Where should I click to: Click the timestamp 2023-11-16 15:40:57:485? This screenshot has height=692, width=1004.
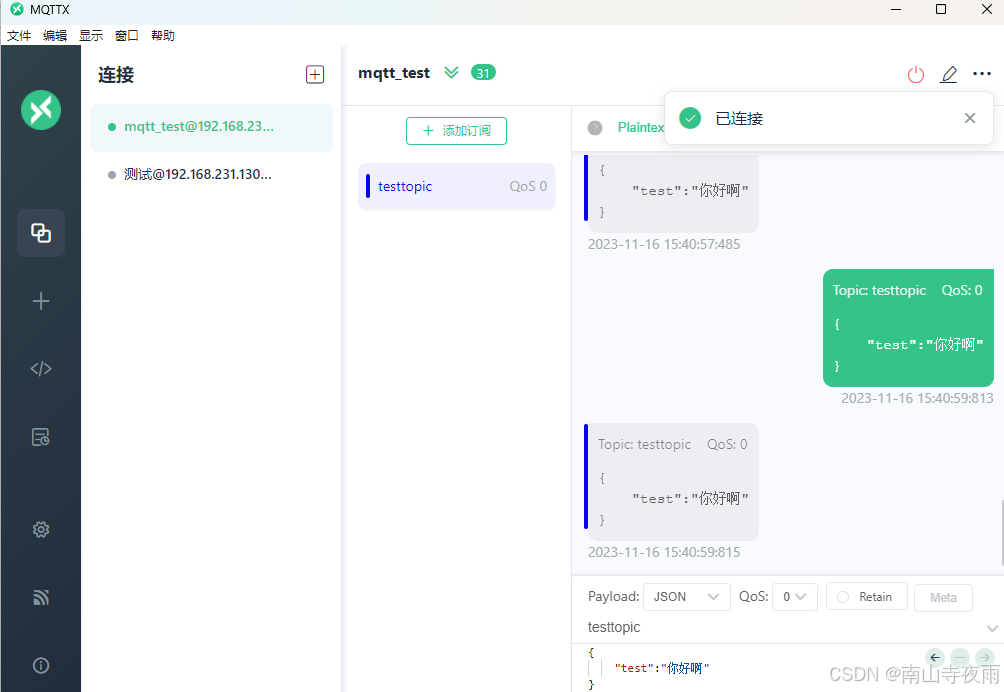[x=664, y=244]
